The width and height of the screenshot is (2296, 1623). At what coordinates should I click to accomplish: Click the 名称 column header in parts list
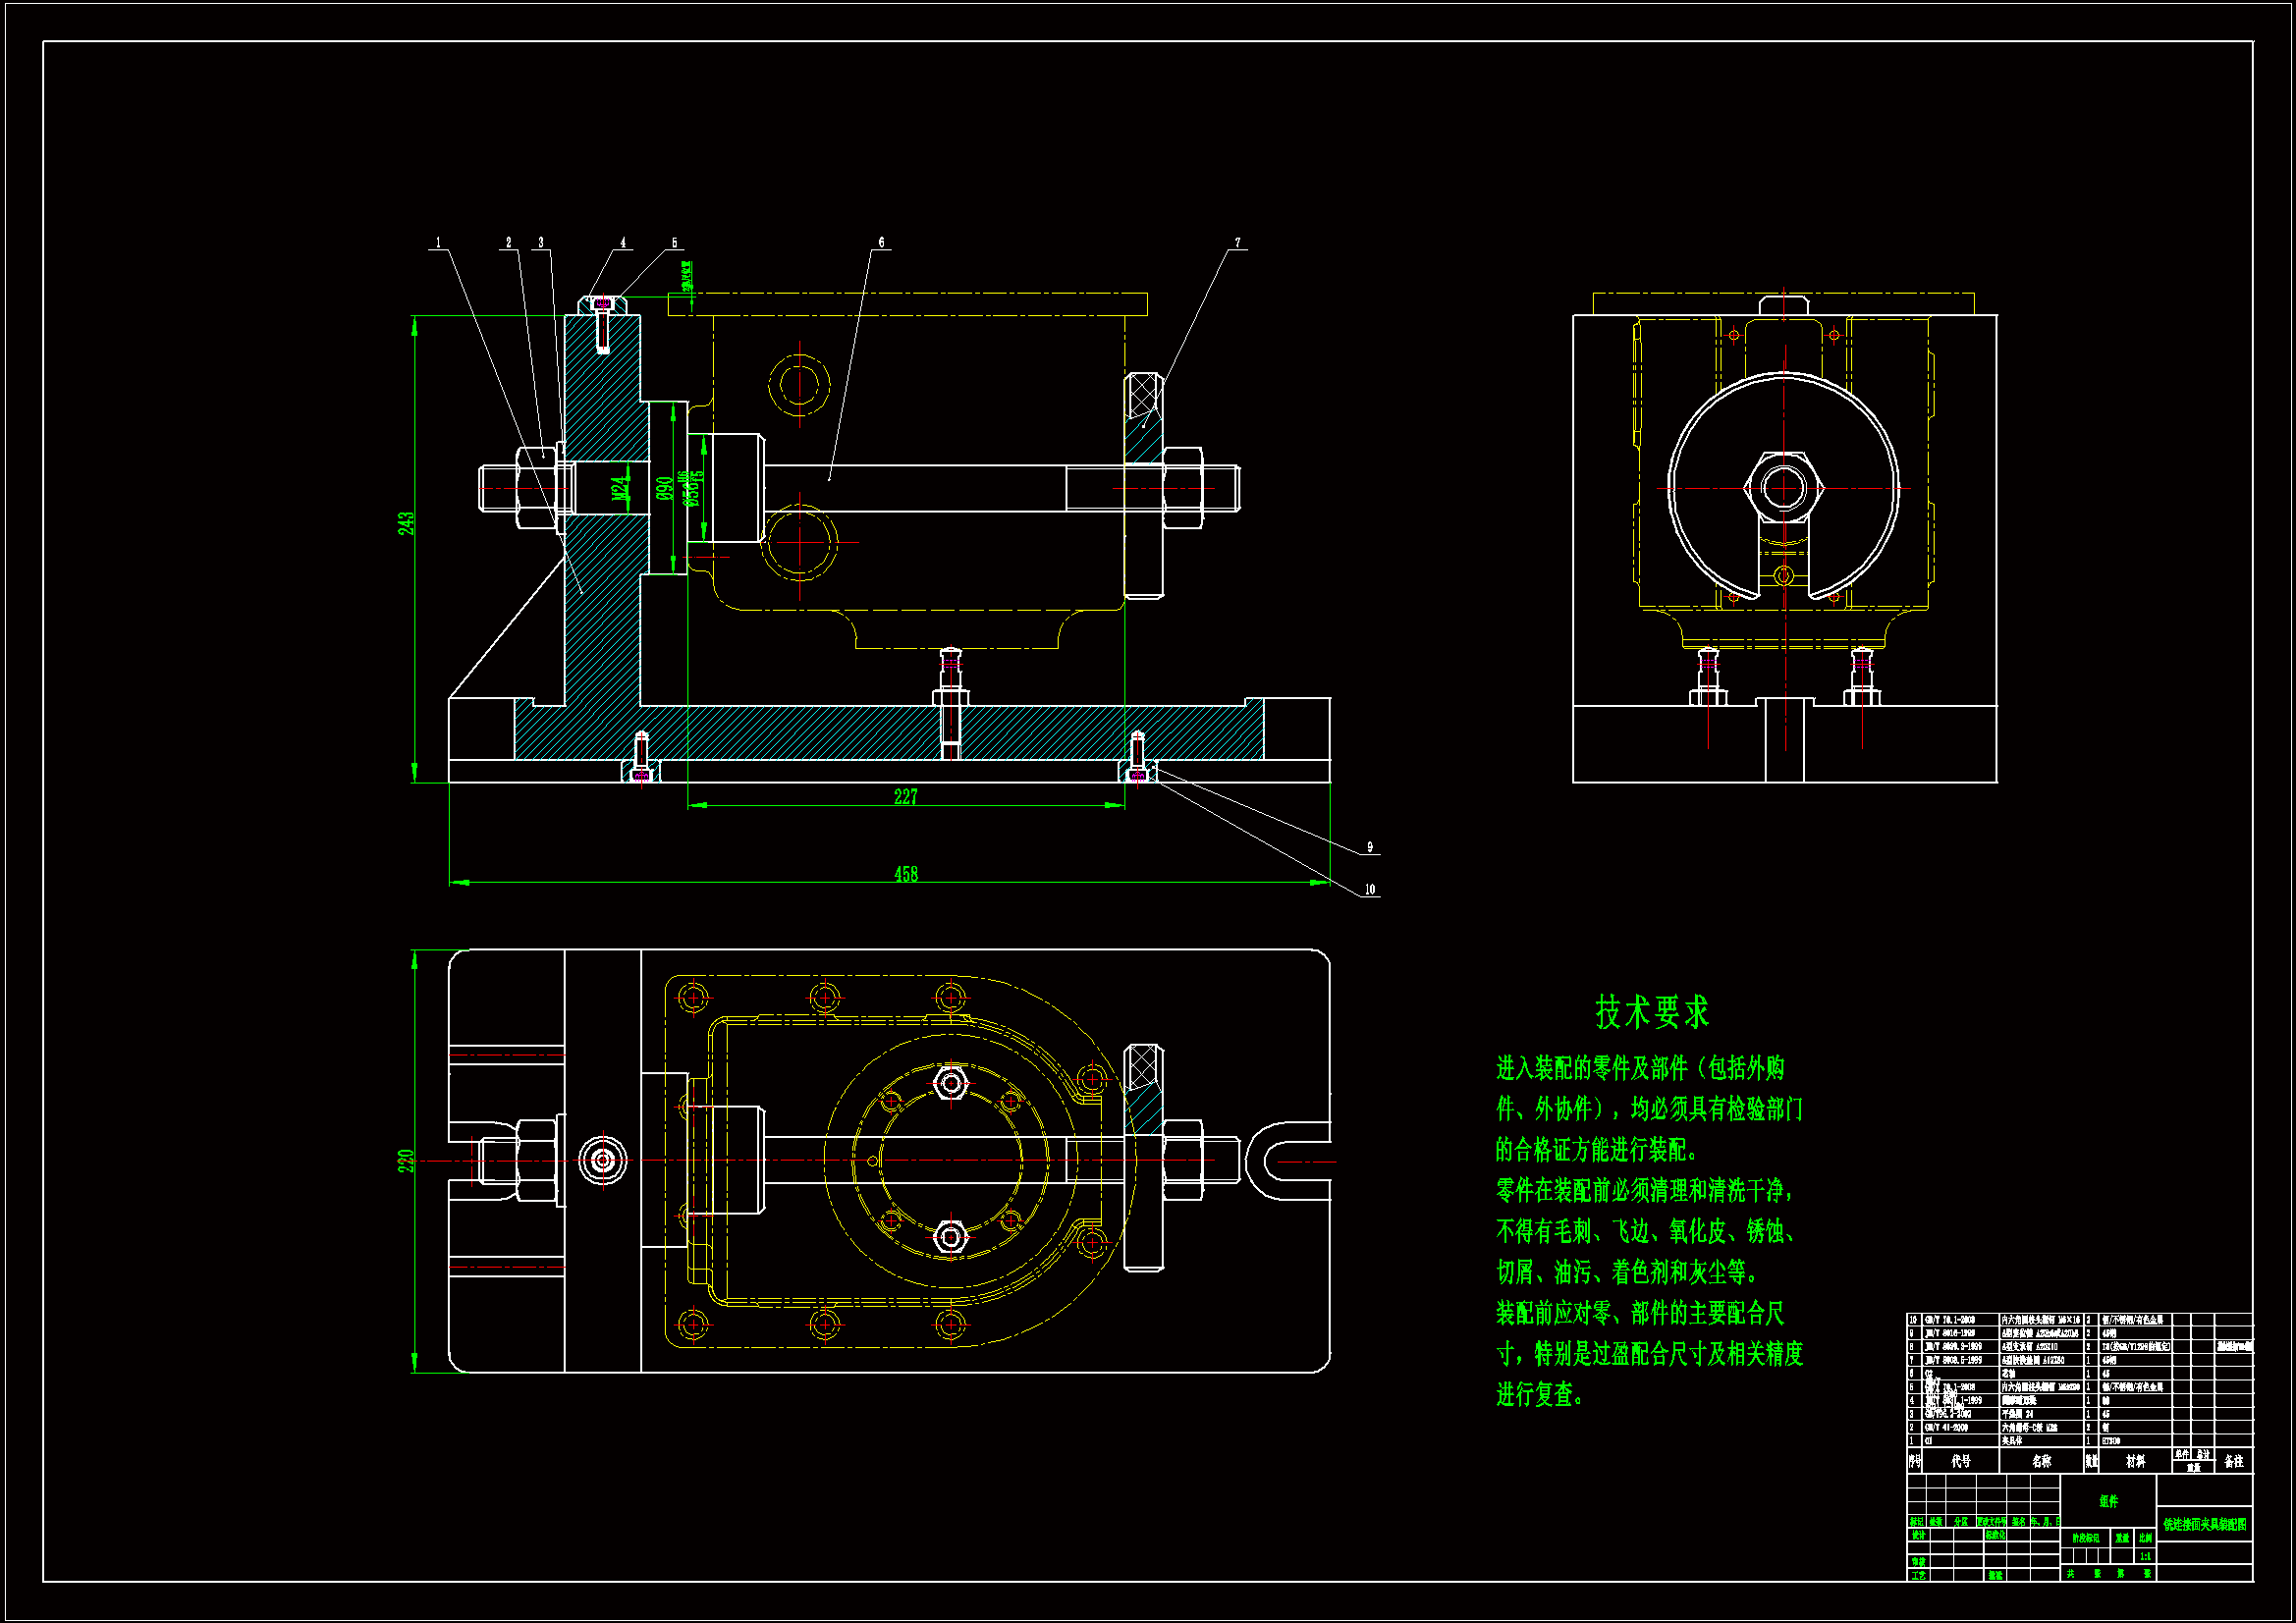click(2041, 1461)
